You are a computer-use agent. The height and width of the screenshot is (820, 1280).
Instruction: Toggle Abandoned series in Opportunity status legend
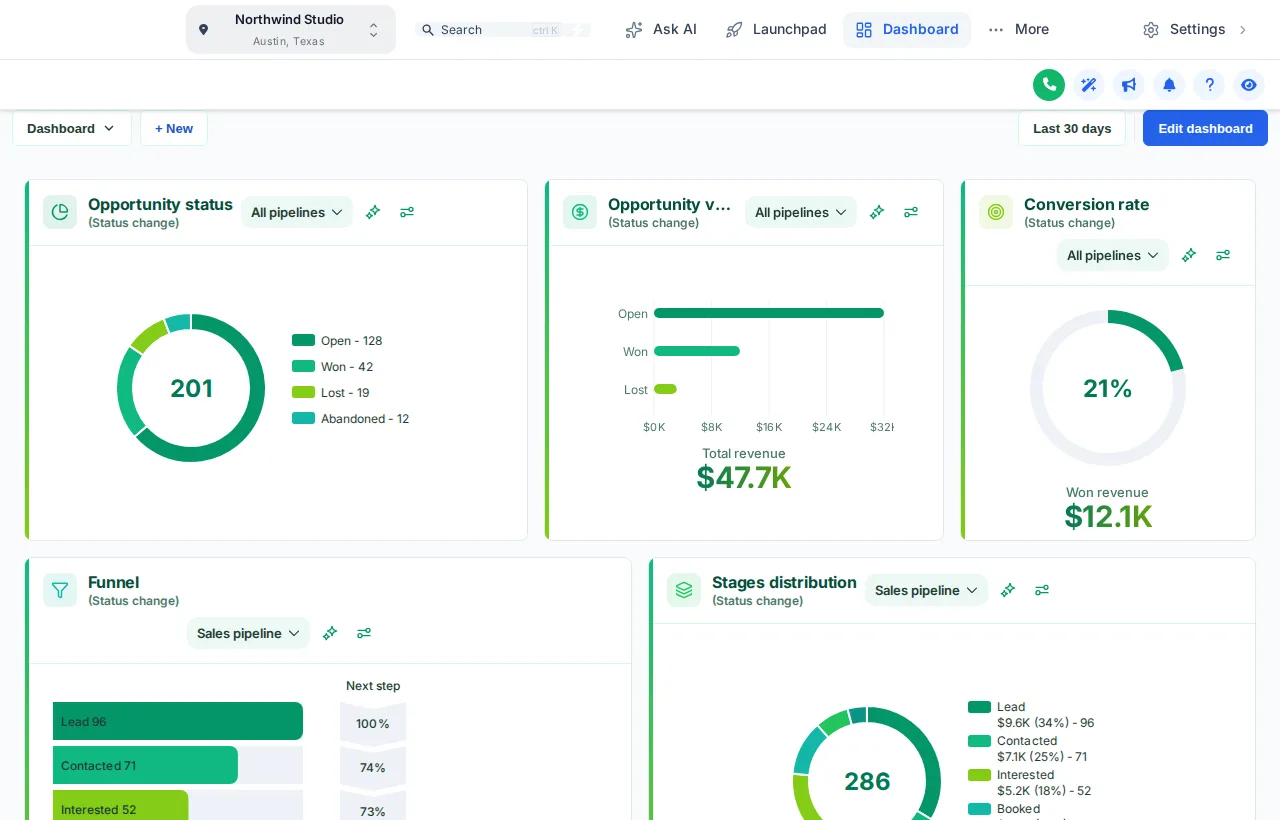pos(351,419)
